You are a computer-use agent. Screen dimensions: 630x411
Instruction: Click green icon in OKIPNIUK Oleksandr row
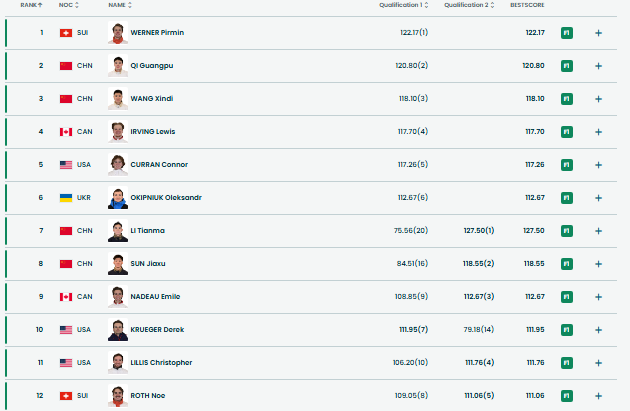[567, 198]
